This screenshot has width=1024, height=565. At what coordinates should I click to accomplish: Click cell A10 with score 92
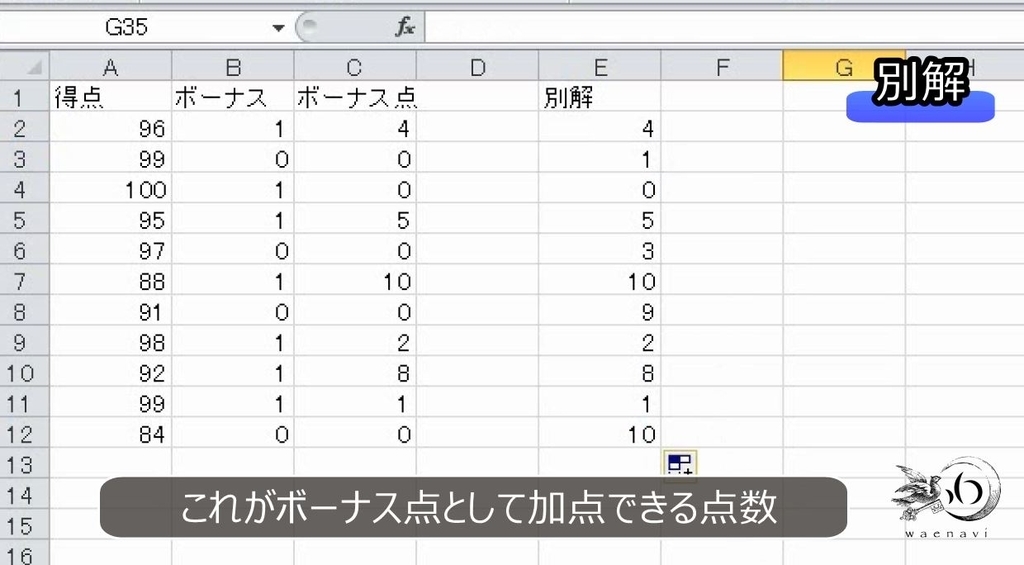(x=110, y=373)
